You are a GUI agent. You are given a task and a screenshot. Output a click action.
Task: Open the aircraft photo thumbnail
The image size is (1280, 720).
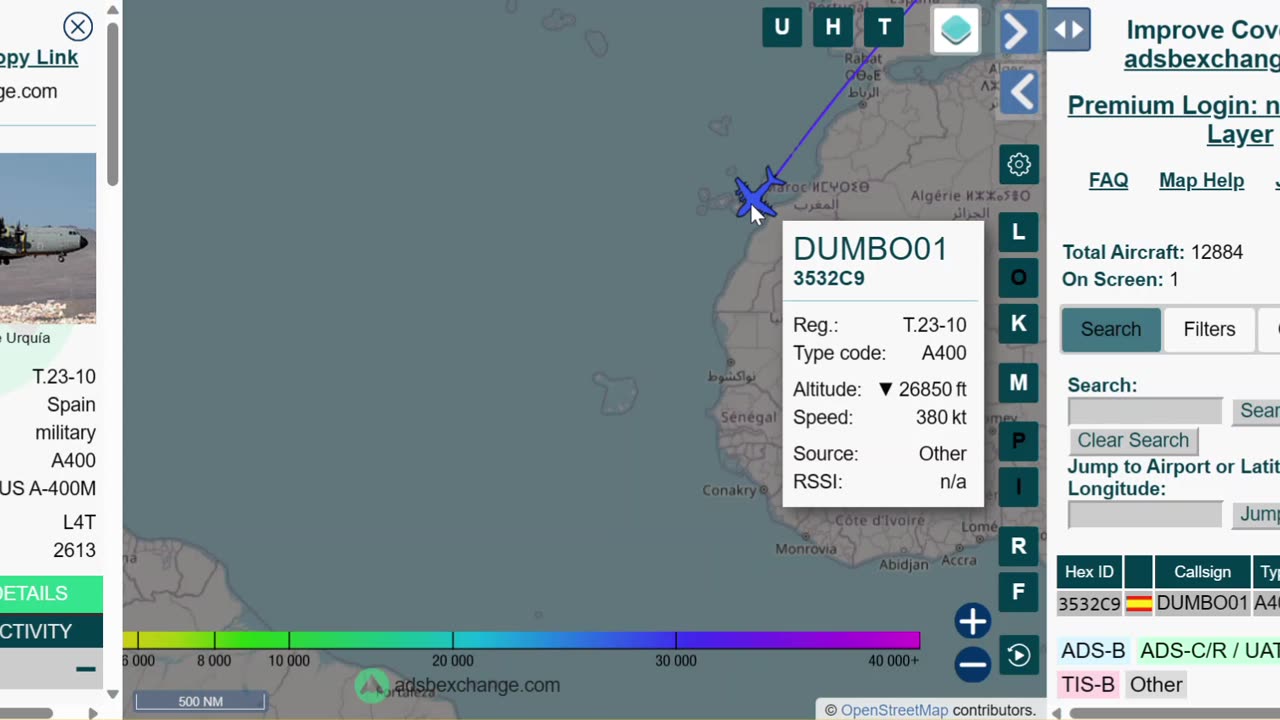click(48, 238)
